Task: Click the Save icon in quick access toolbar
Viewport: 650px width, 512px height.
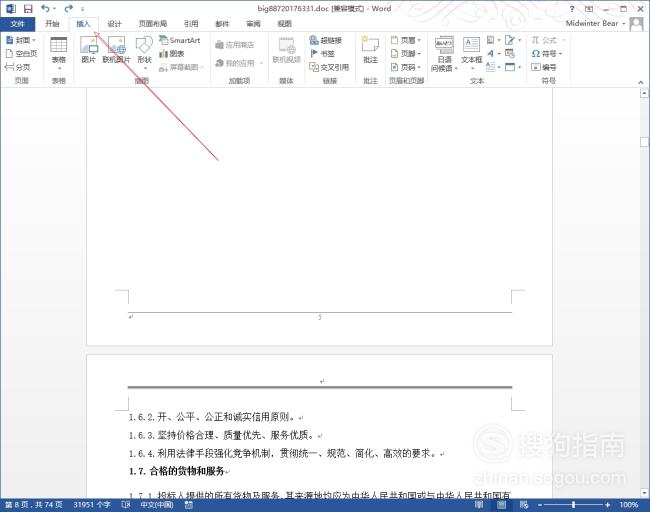Action: 28,8
